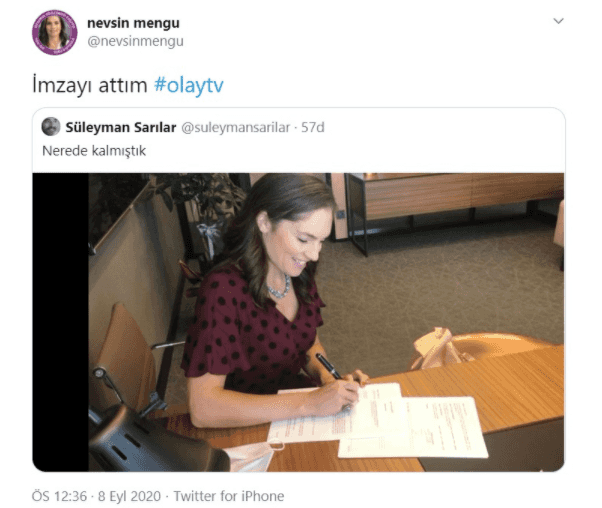The image size is (602, 508).
Task: Expand the tweet options chevron
Action: 558,21
